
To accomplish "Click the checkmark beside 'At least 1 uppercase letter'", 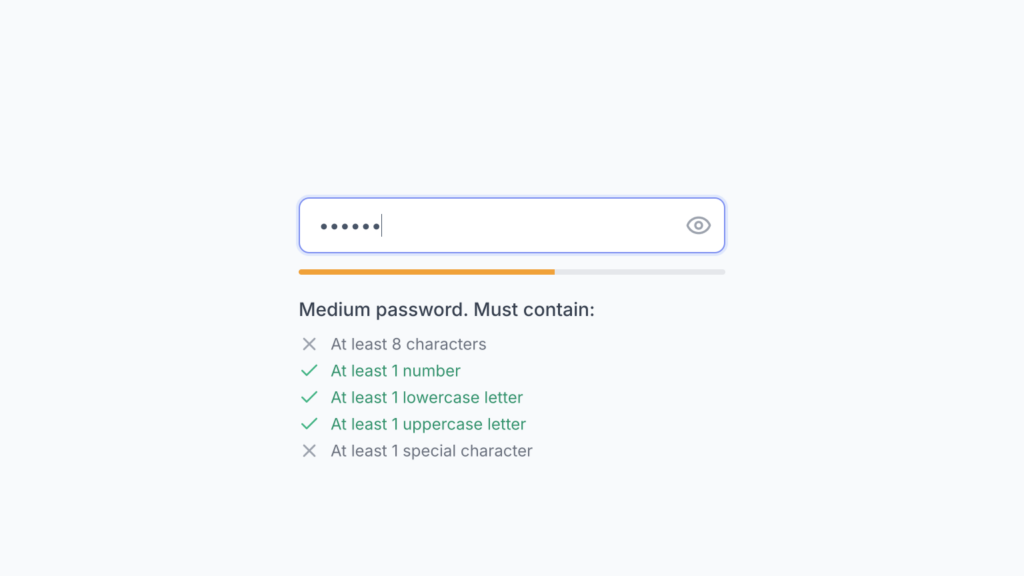I will click(x=310, y=424).
